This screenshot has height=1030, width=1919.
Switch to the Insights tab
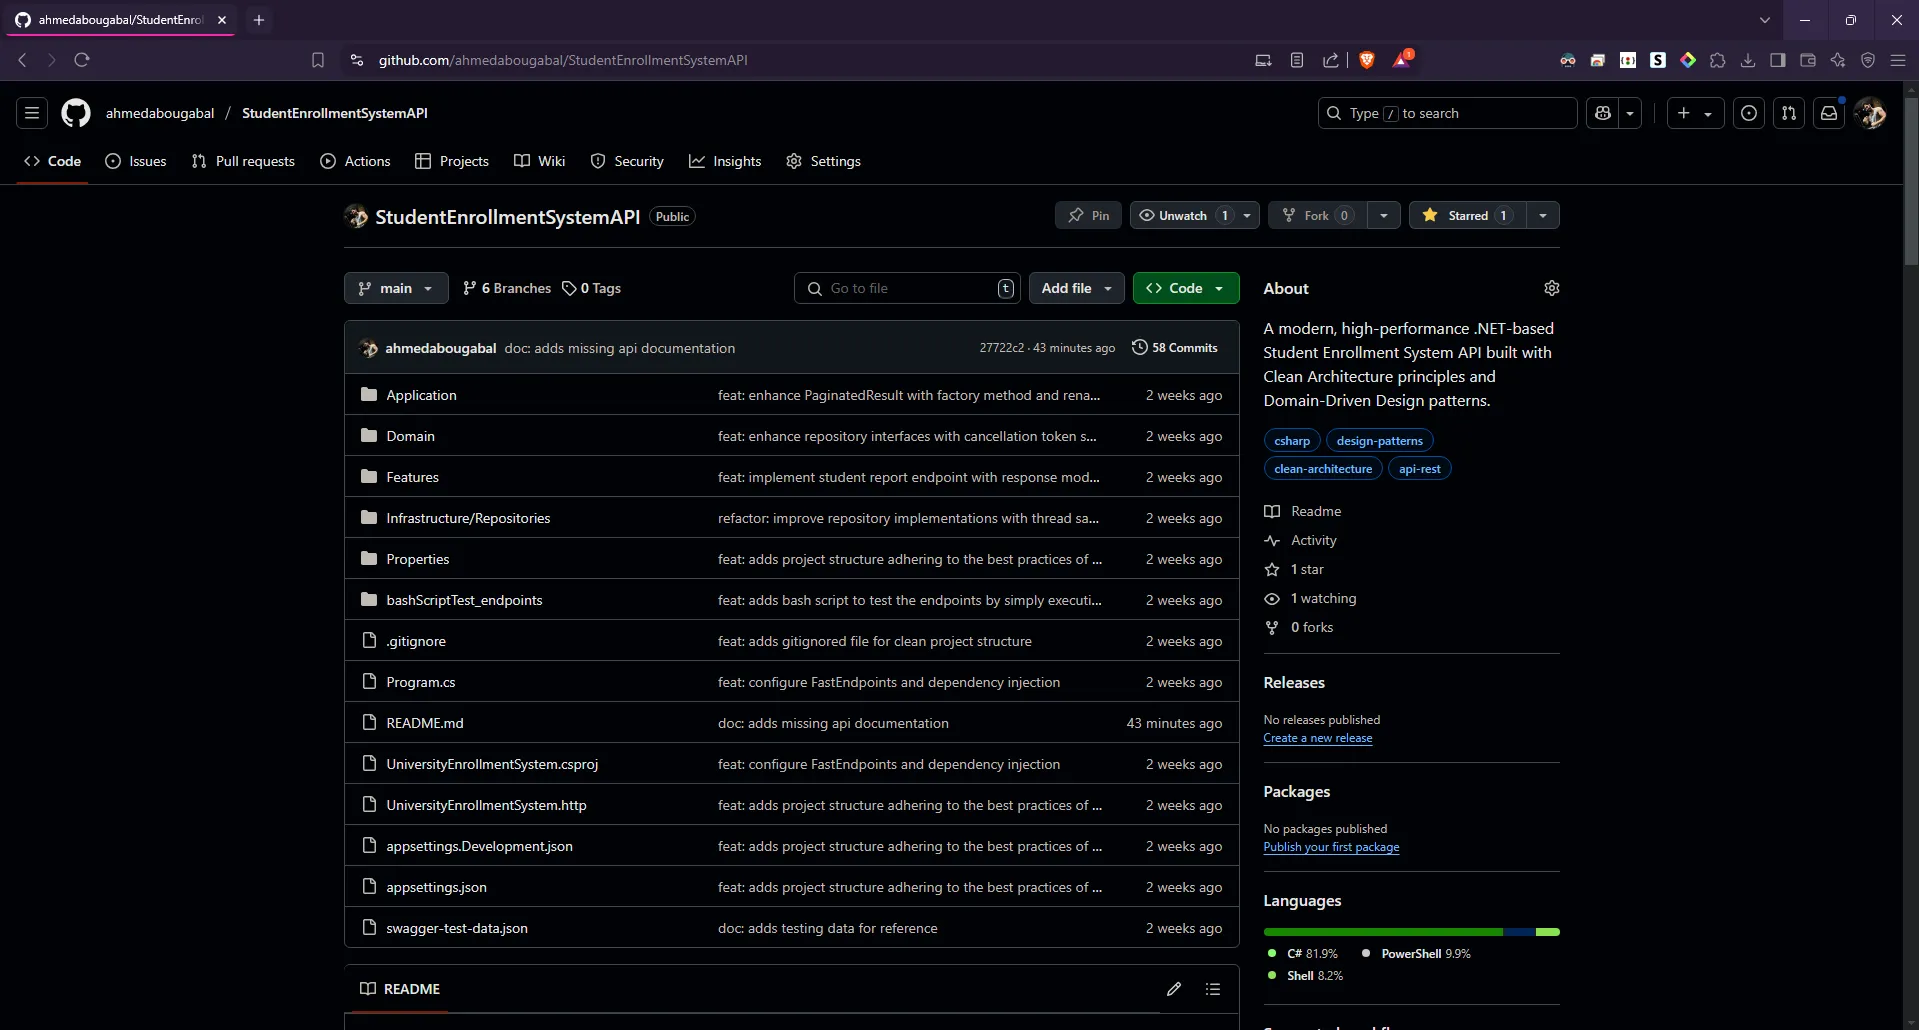tap(725, 161)
